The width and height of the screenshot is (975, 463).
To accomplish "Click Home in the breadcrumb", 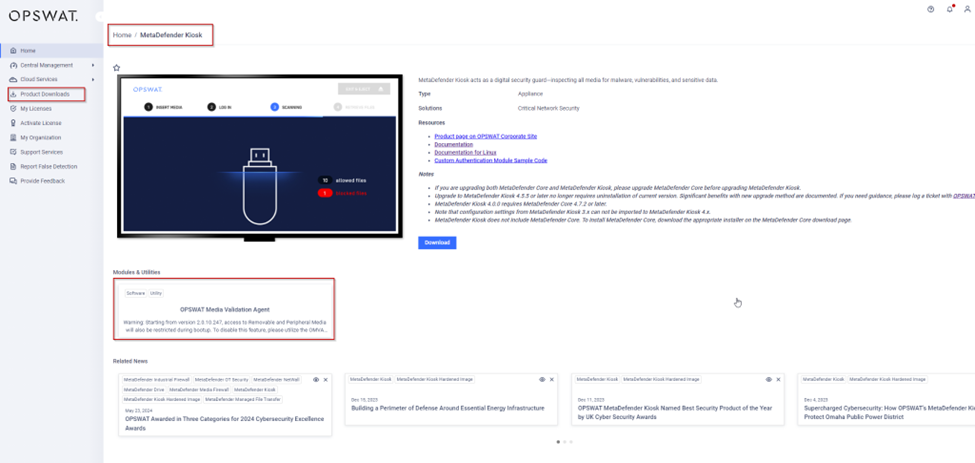I will tap(122, 35).
